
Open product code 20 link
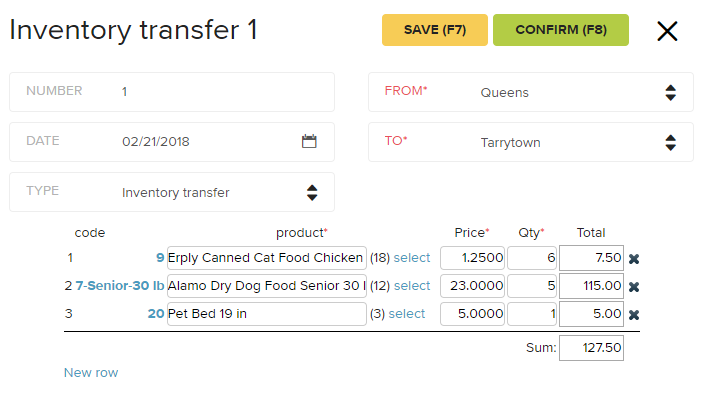point(156,313)
